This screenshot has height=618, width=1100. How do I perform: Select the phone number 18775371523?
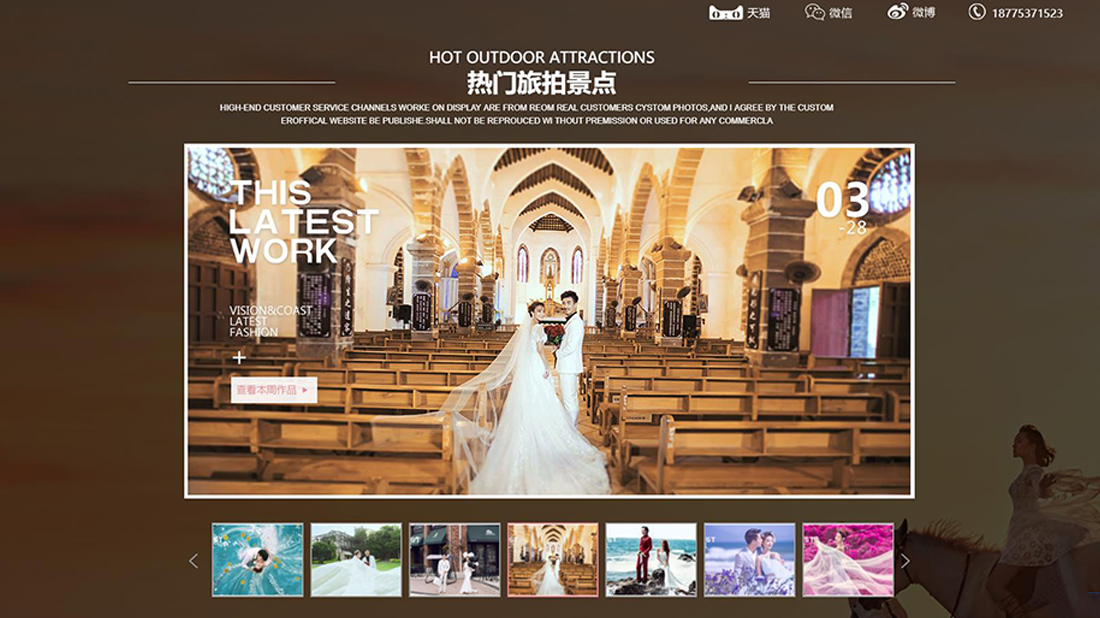[x=1027, y=13]
